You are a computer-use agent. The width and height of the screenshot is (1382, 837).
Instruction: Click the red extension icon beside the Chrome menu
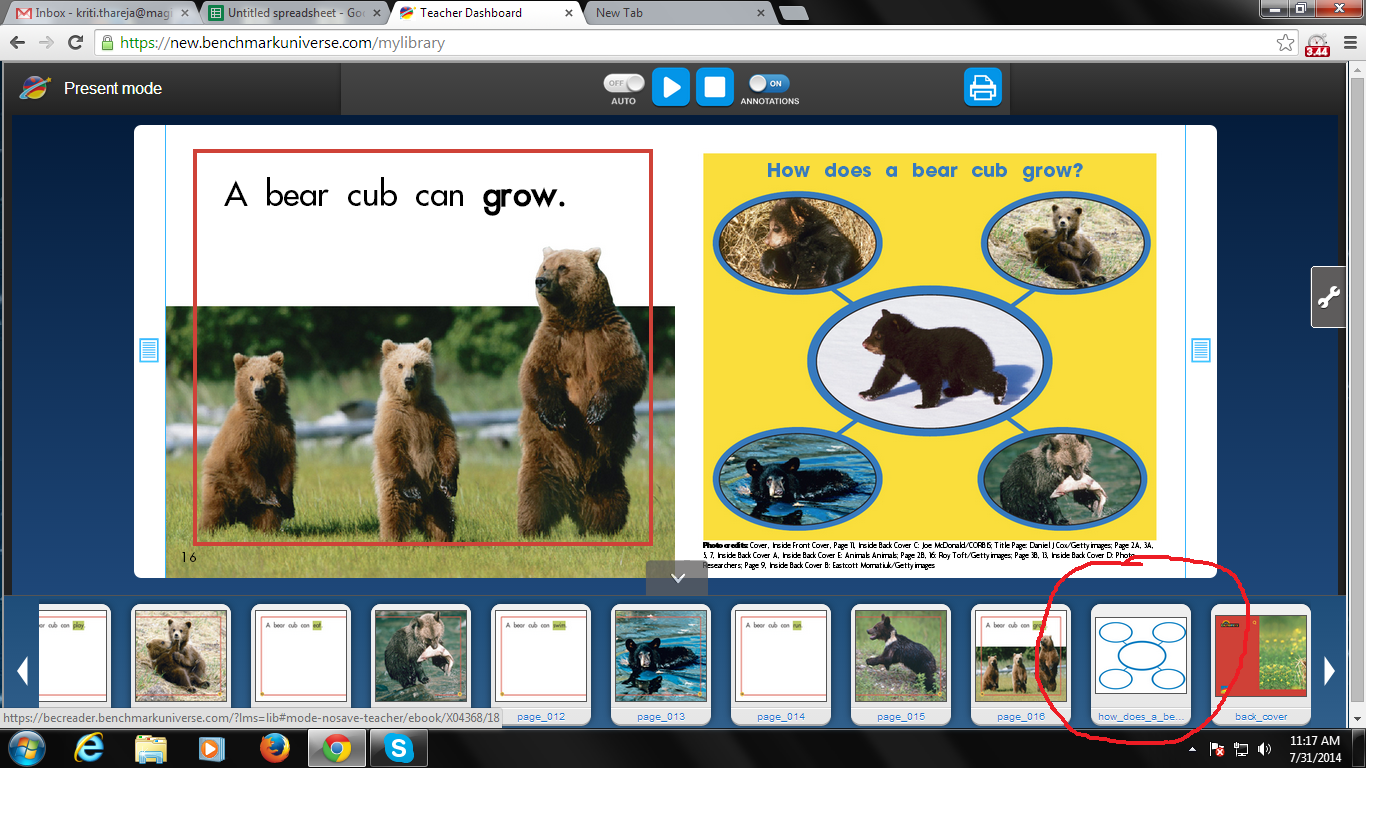1318,43
